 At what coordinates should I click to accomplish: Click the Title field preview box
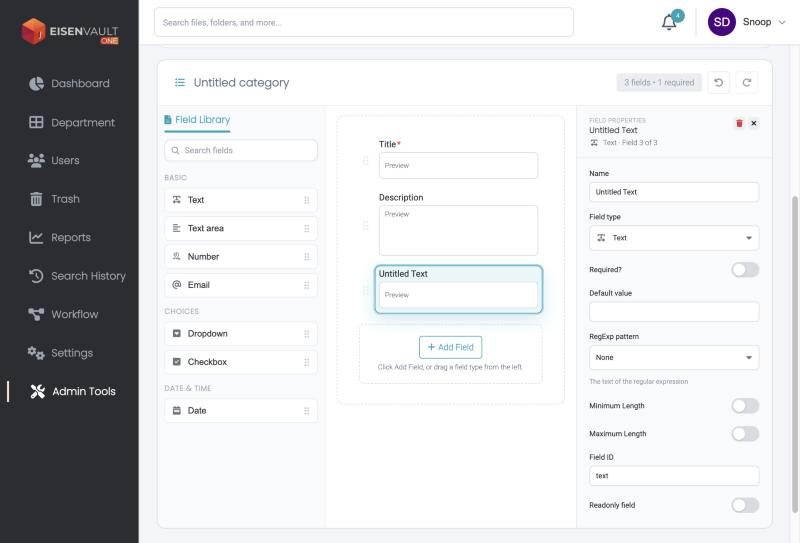tap(458, 165)
